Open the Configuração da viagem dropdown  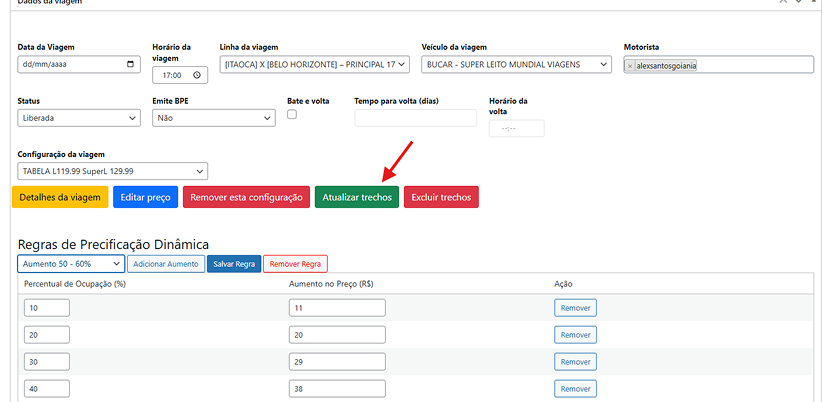coord(112,171)
